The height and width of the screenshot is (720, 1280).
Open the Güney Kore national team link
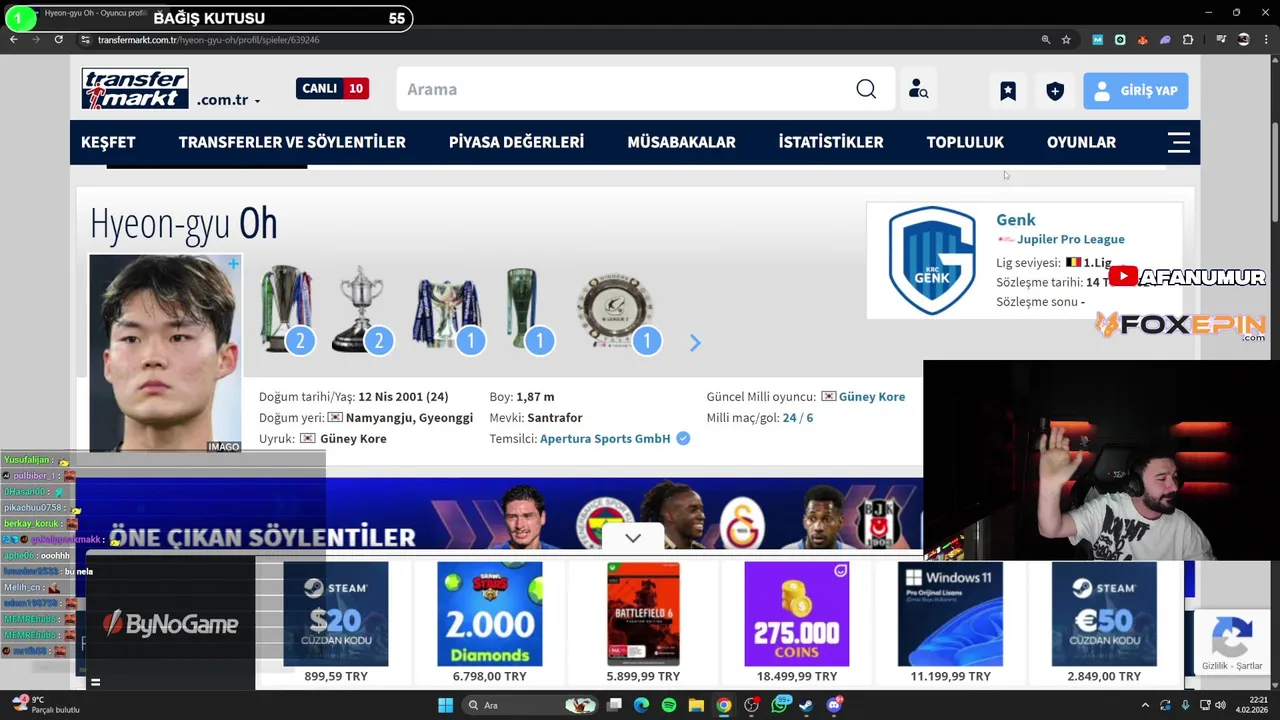pyautogui.click(x=871, y=397)
